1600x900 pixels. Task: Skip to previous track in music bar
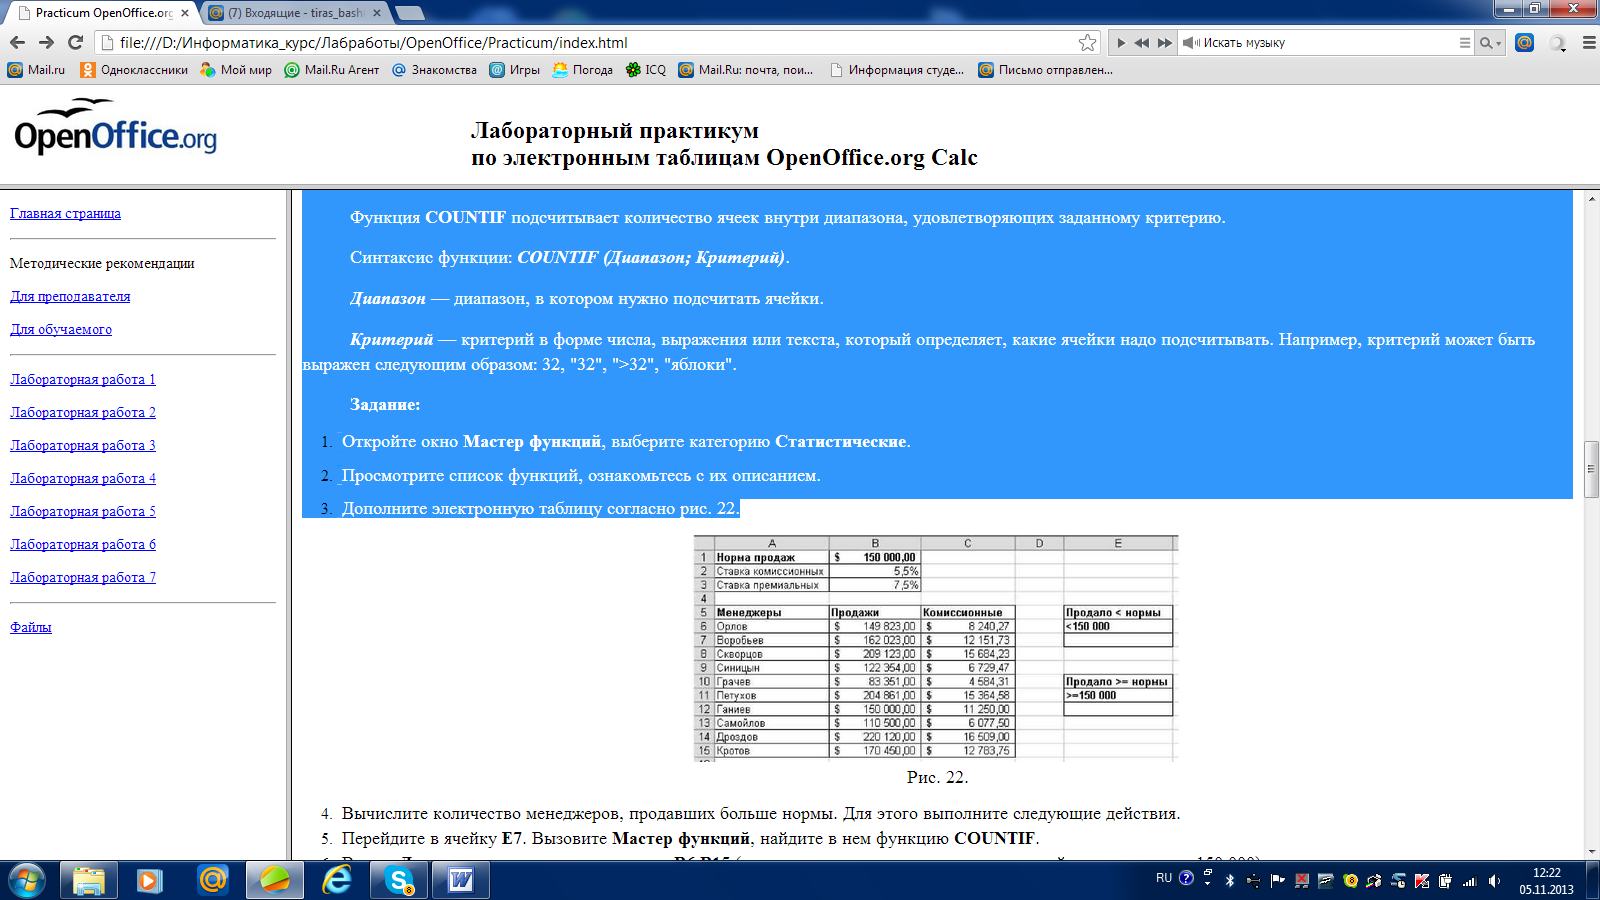click(1142, 43)
